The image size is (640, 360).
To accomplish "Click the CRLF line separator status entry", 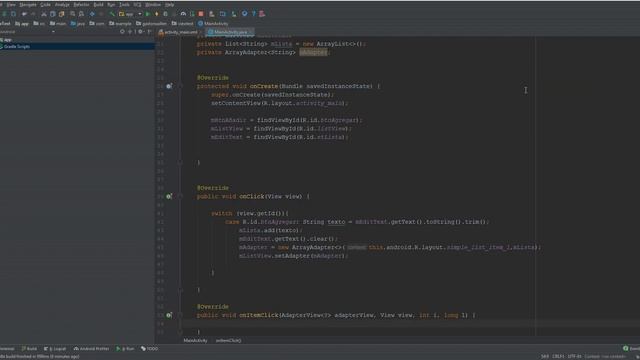I will coord(558,356).
